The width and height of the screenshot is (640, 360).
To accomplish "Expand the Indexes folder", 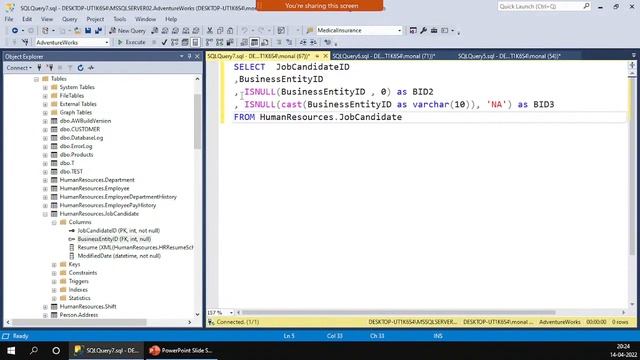I will tap(54, 290).
